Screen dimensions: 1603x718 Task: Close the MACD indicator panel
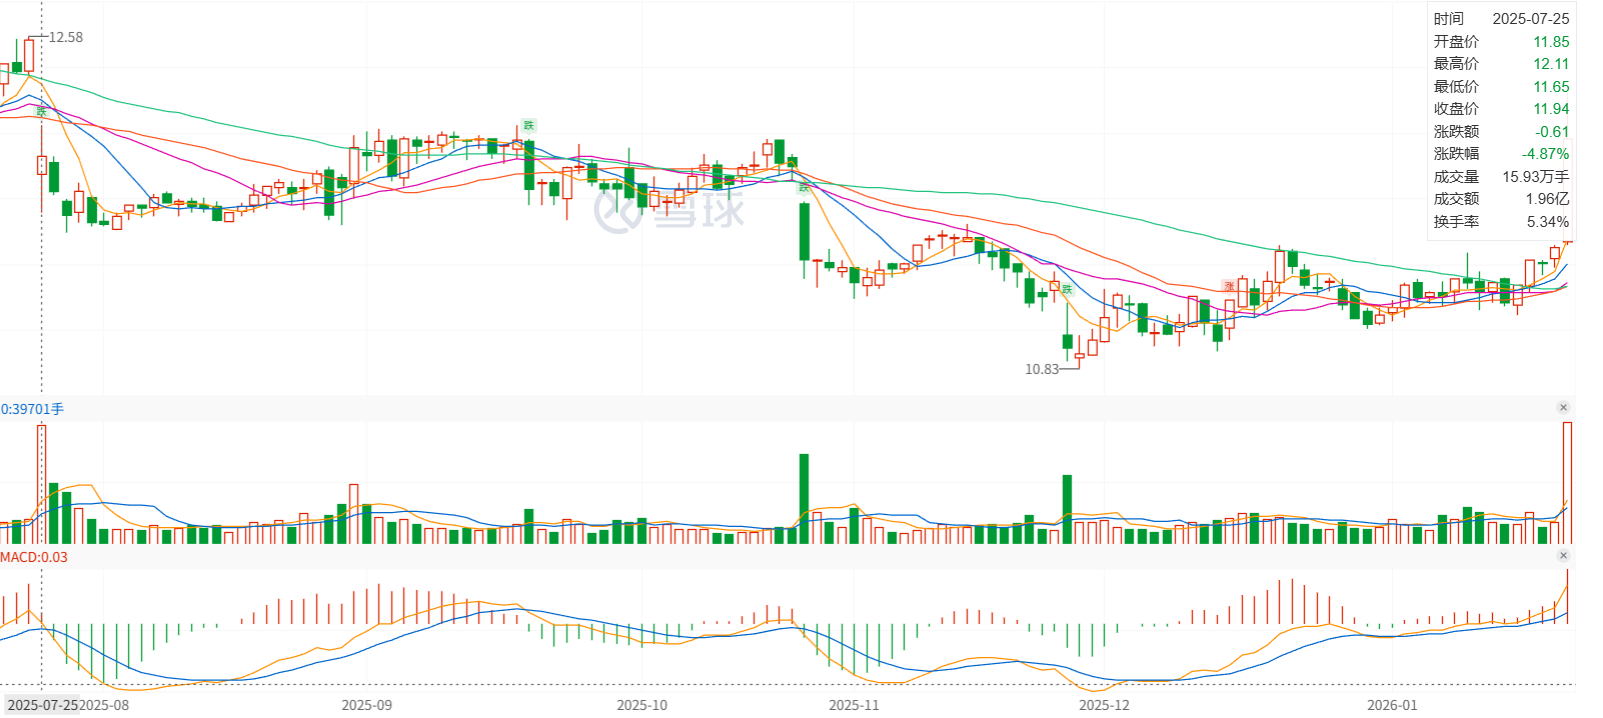coord(1563,555)
